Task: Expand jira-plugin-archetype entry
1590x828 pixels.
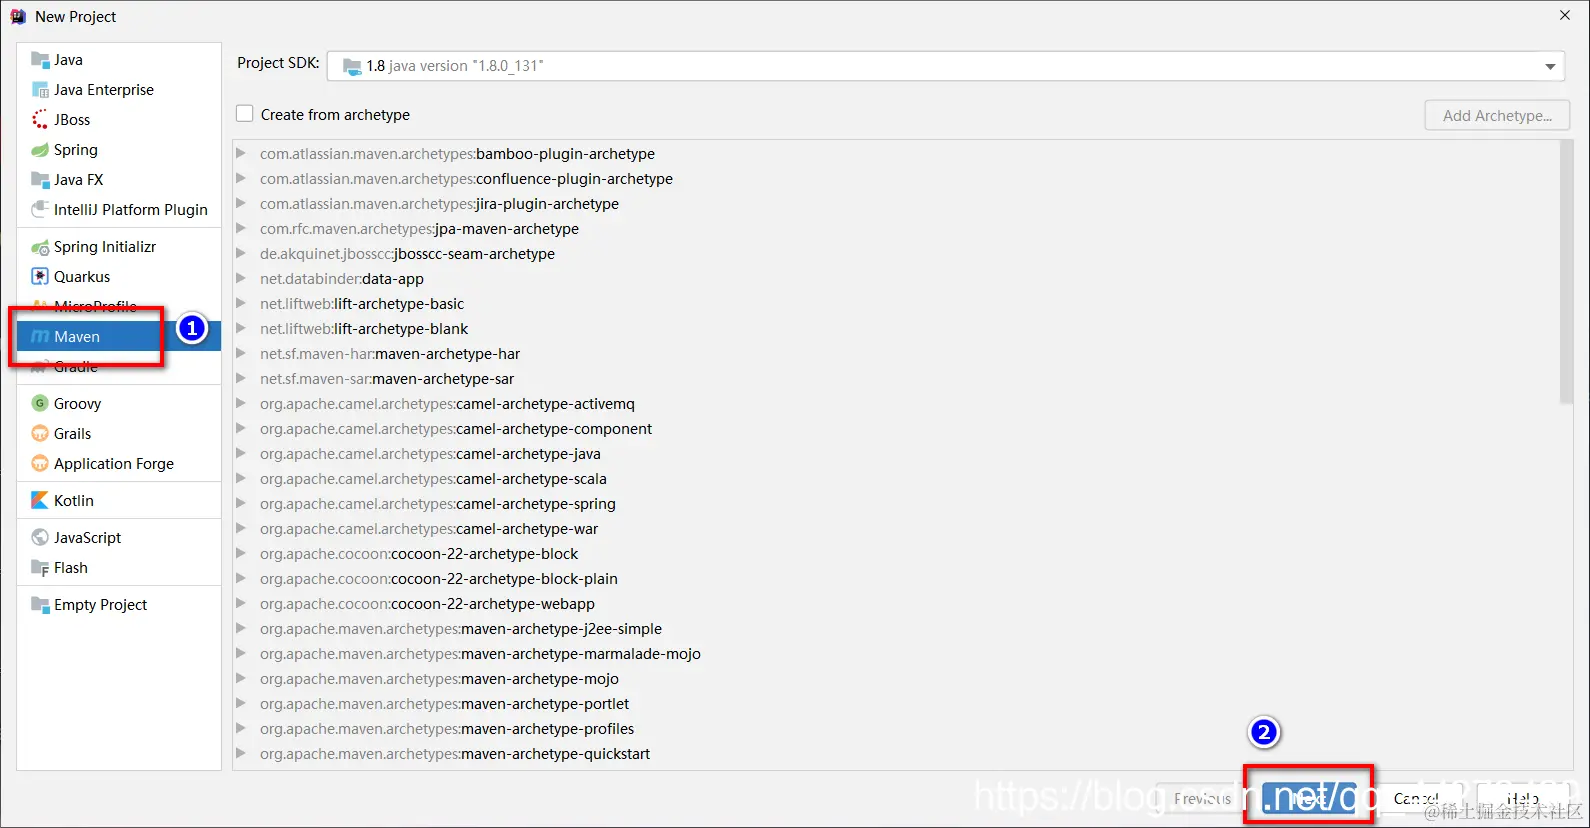Action: coord(240,204)
